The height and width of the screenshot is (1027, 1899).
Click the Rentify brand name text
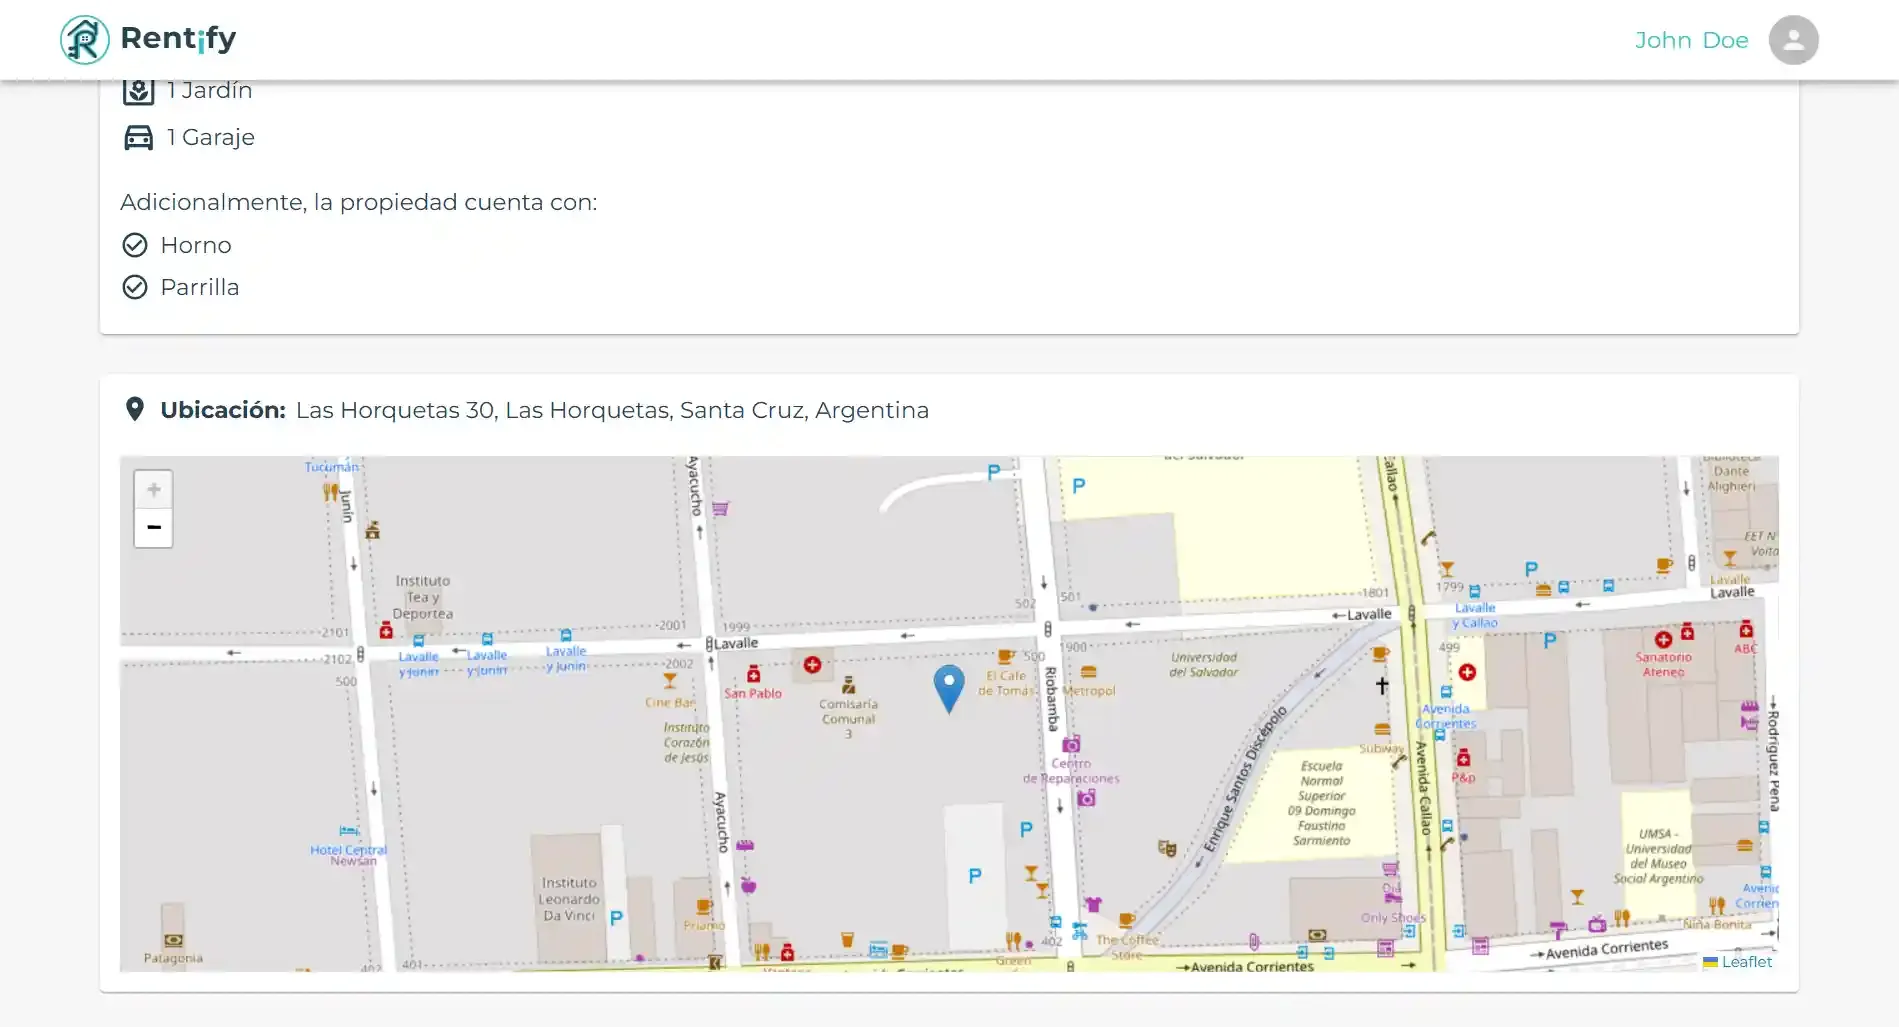[178, 38]
